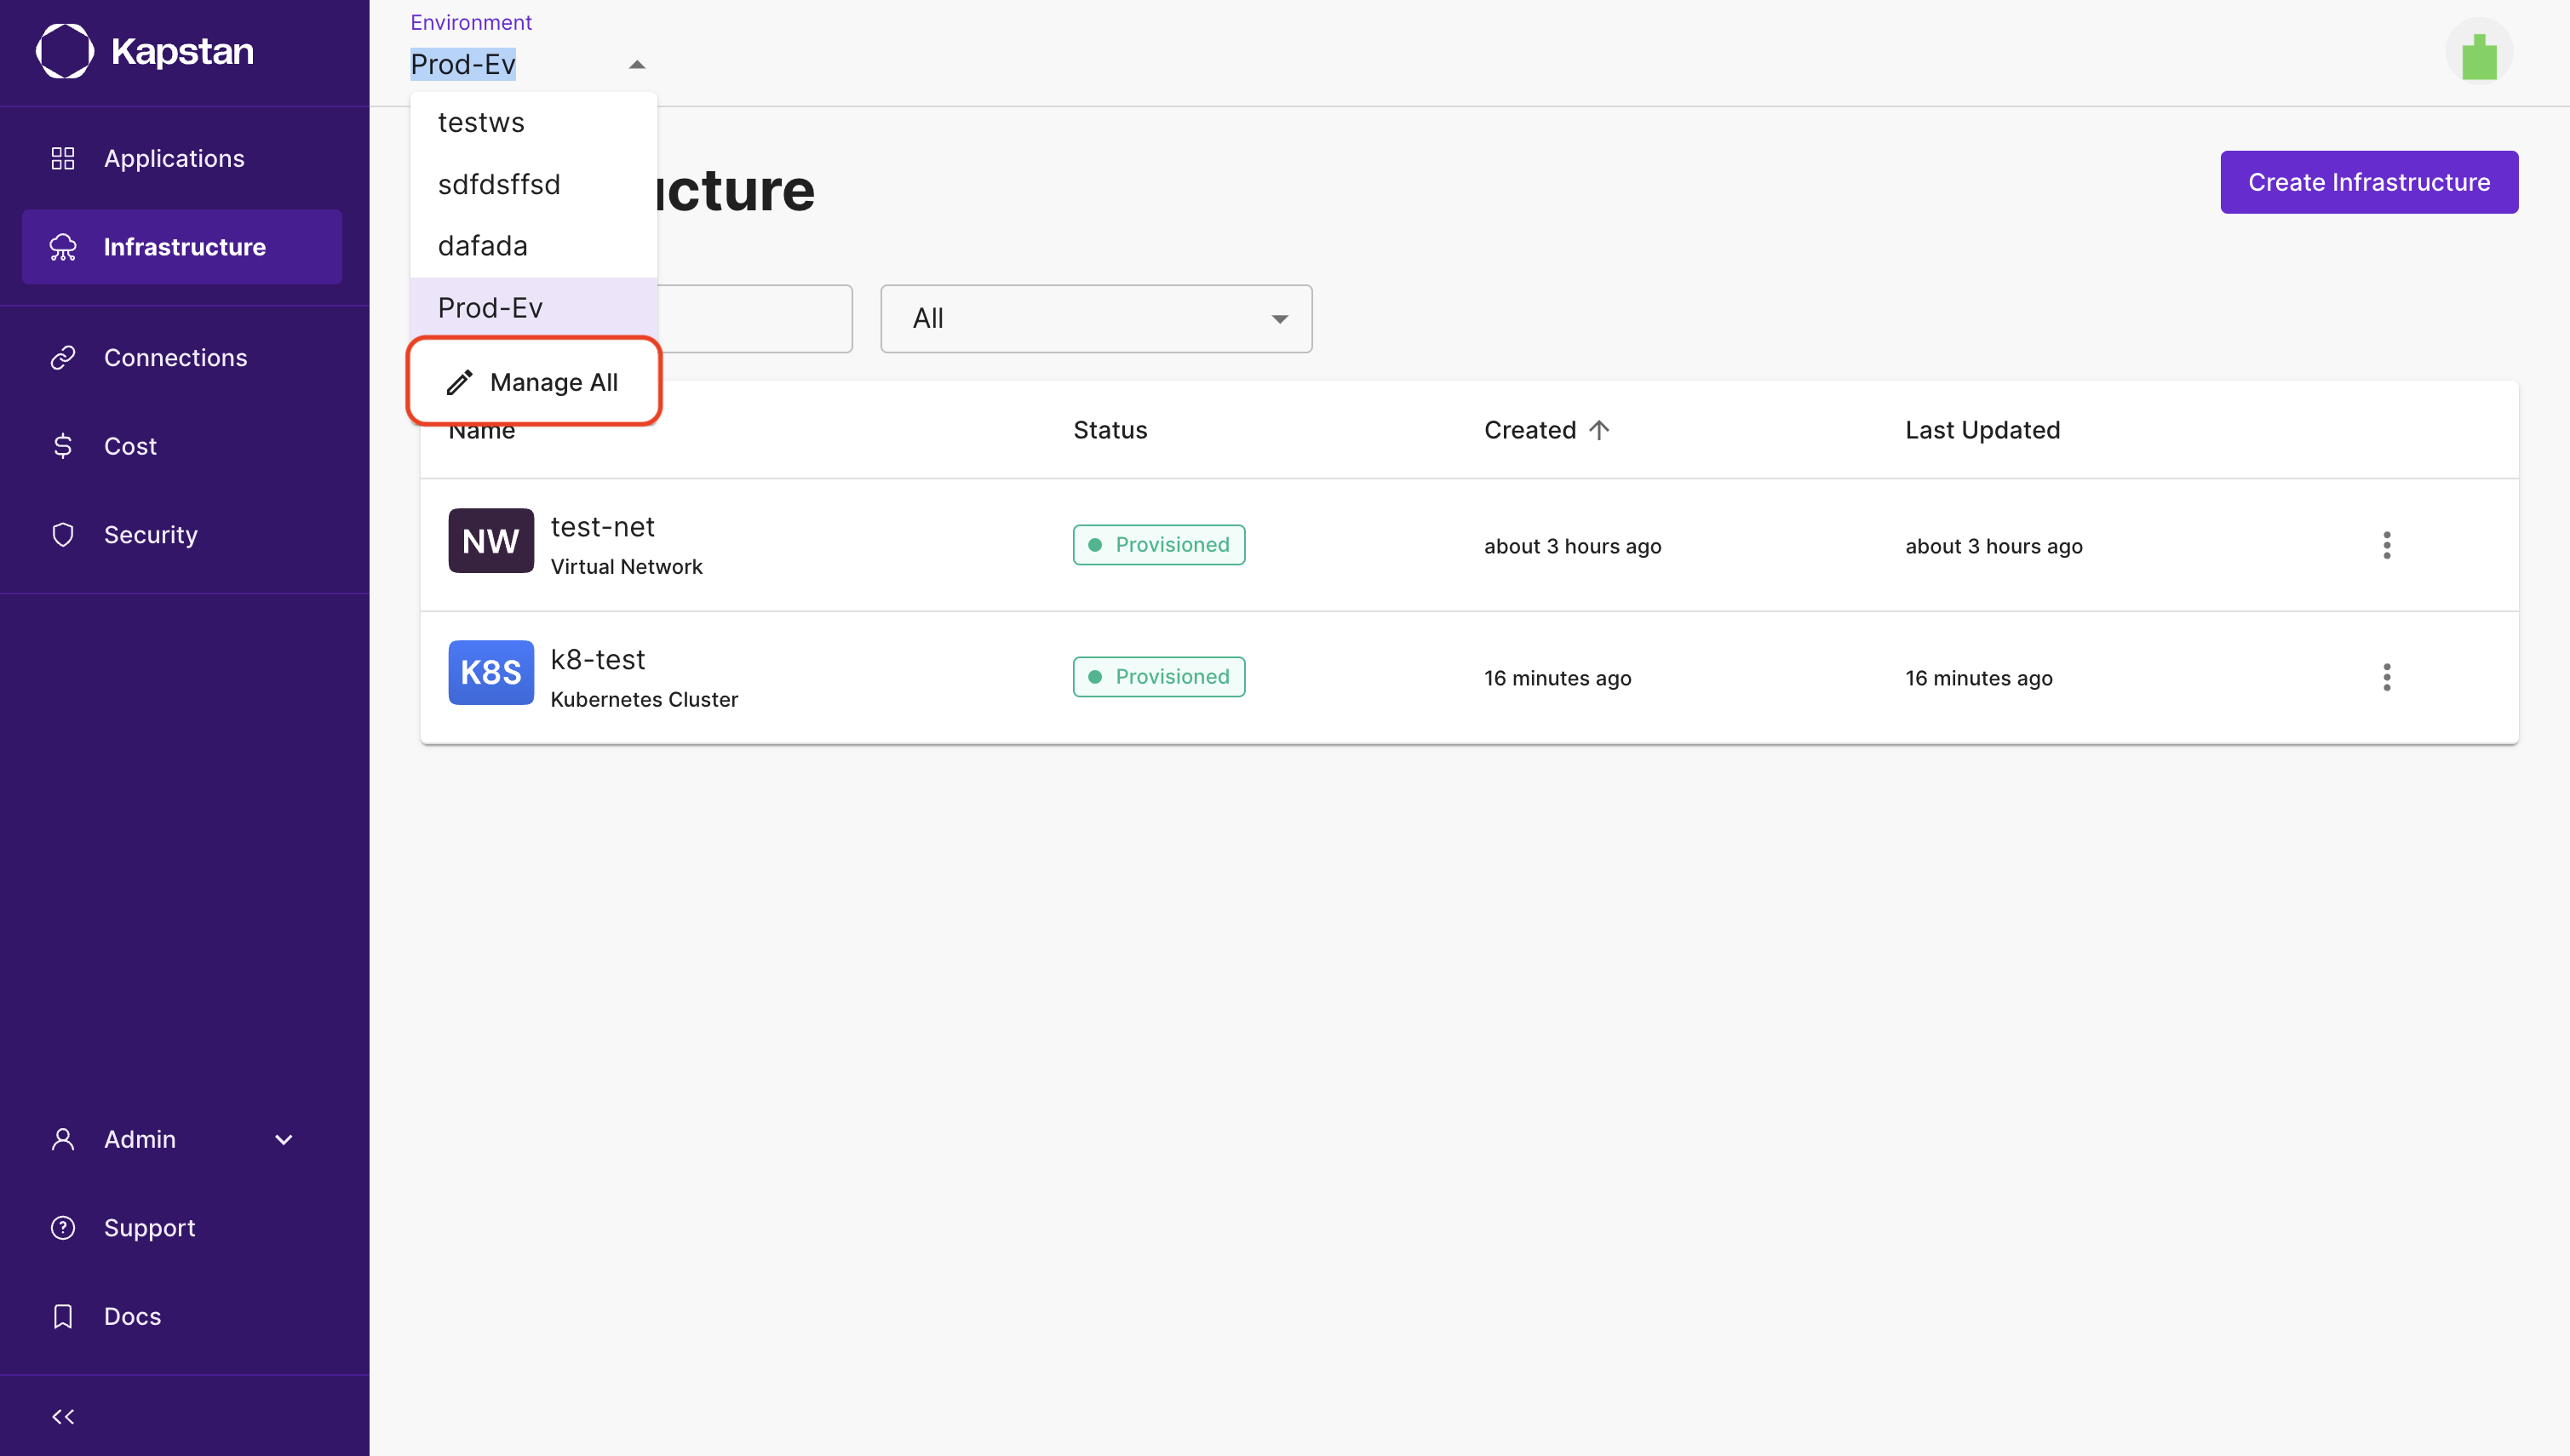Click the Connections link icon
Image resolution: width=2570 pixels, height=1456 pixels.
(63, 357)
